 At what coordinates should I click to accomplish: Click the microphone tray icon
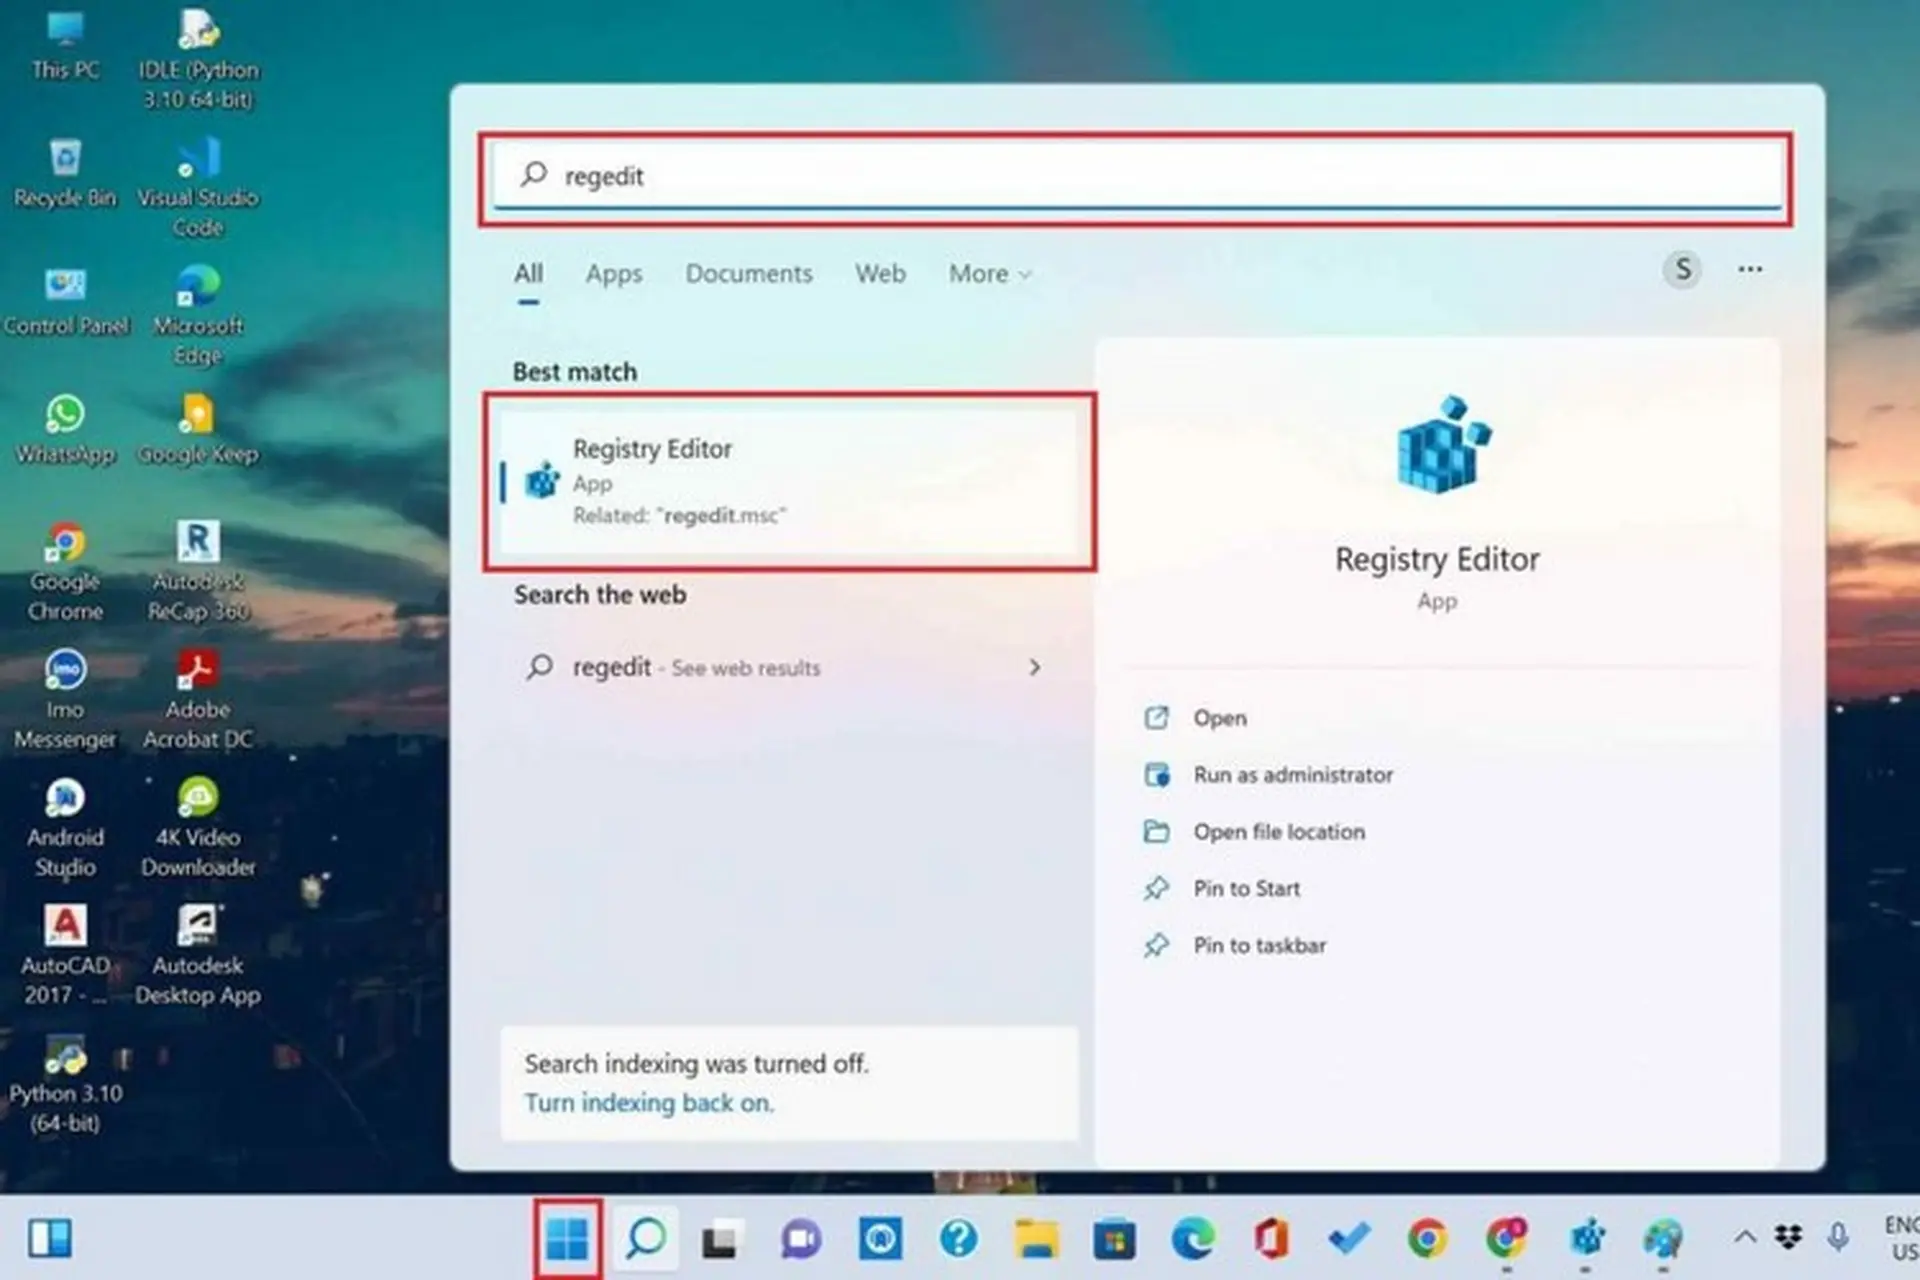[1838, 1238]
